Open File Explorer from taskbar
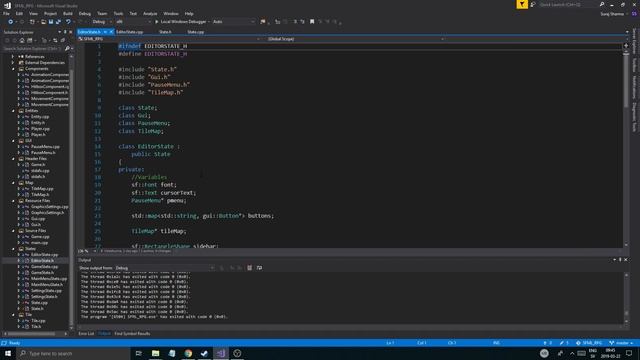This screenshot has width=640, height=360. [x=156, y=353]
